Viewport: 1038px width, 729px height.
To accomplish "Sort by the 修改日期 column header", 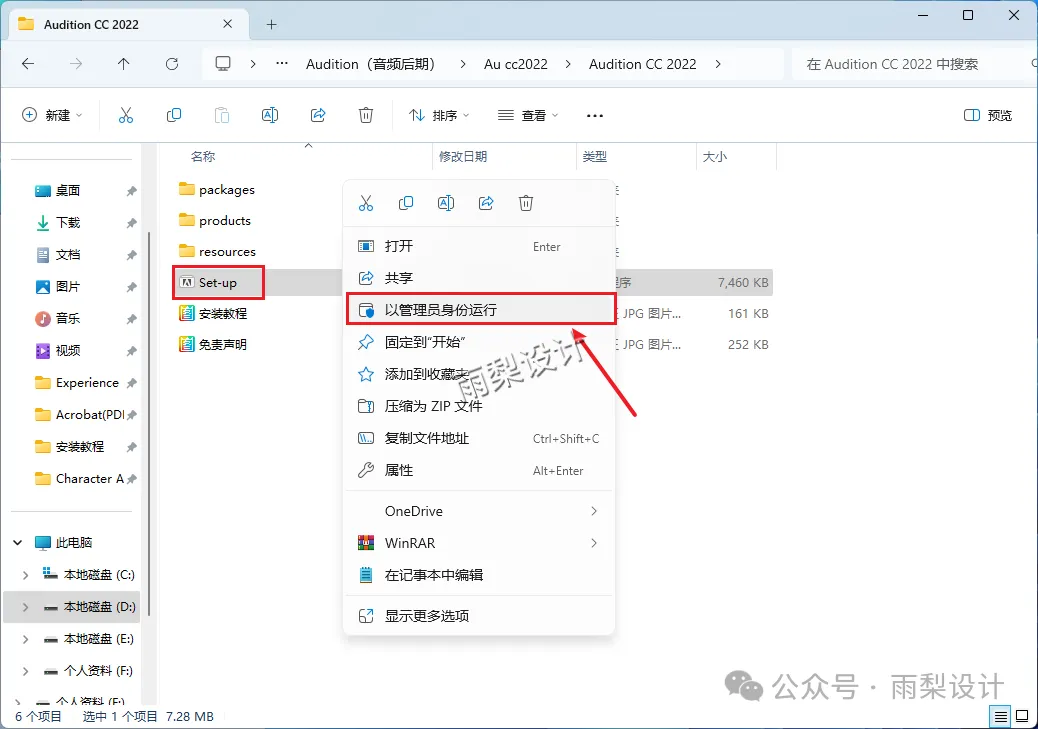I will [463, 156].
